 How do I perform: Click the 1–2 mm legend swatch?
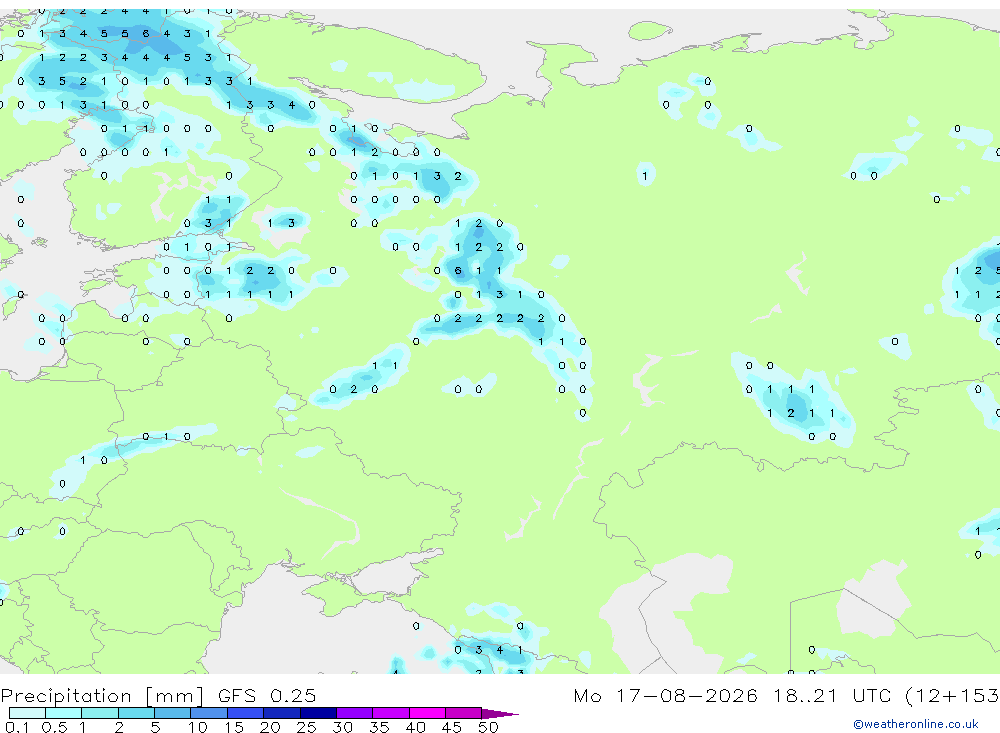click(99, 713)
